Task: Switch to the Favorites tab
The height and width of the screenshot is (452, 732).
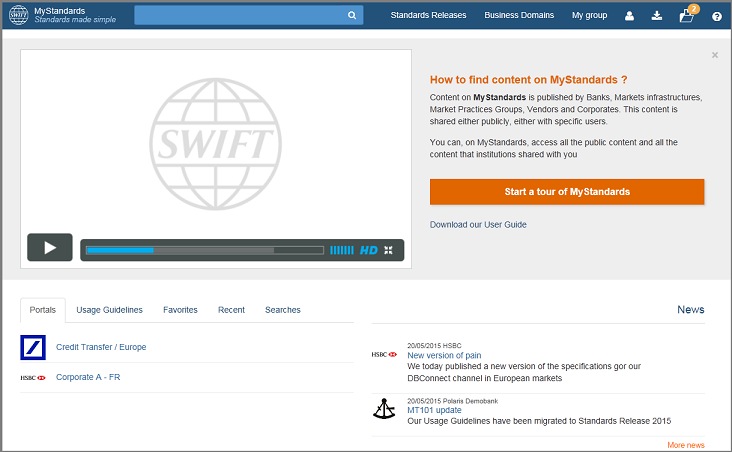Action: coord(180,310)
